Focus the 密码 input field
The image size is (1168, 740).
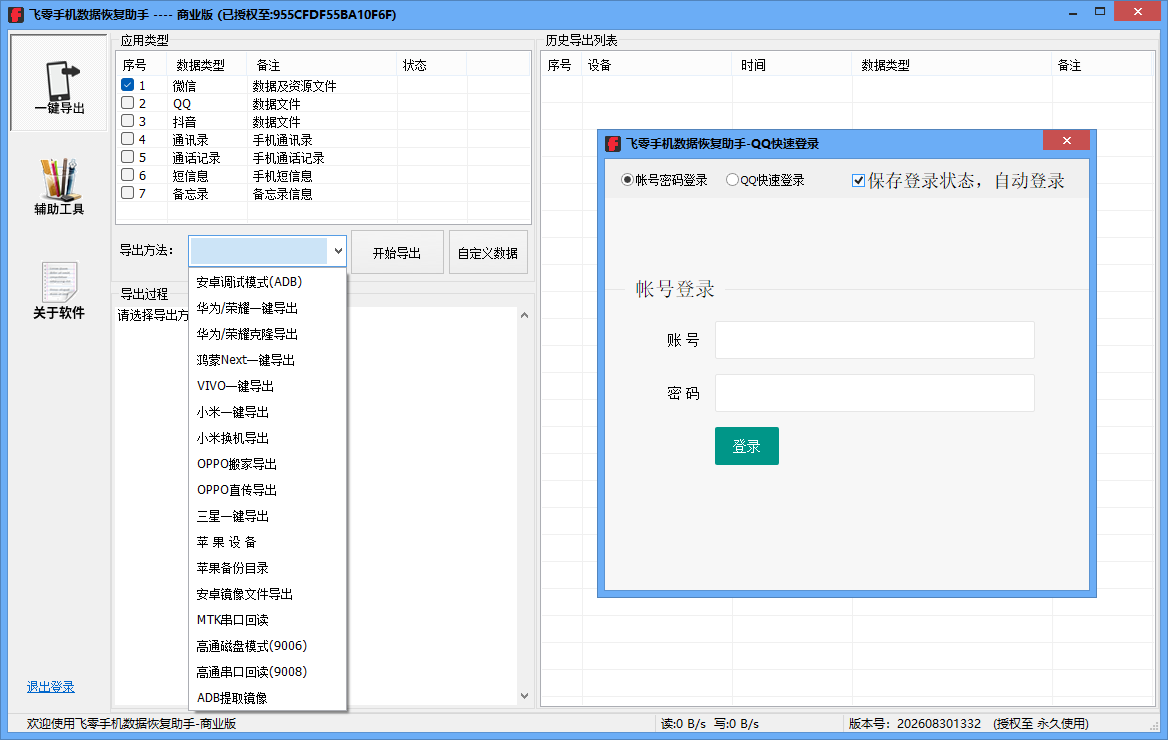[875, 393]
